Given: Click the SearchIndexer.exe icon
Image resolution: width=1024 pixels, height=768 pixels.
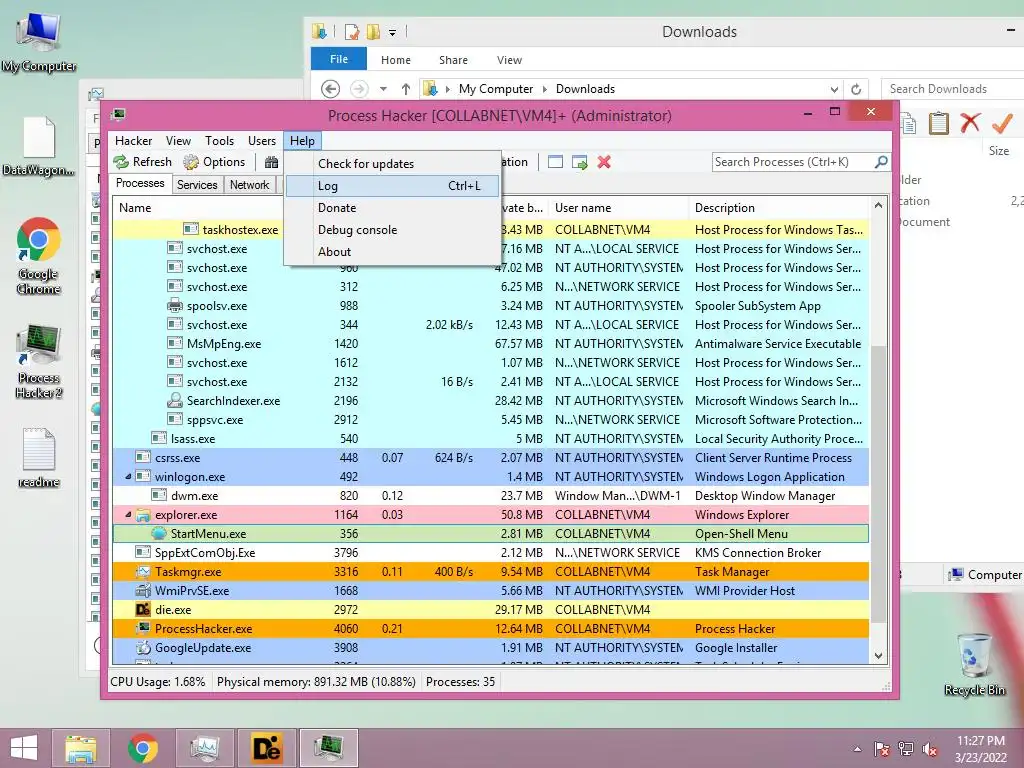Looking at the screenshot, I should 174,400.
